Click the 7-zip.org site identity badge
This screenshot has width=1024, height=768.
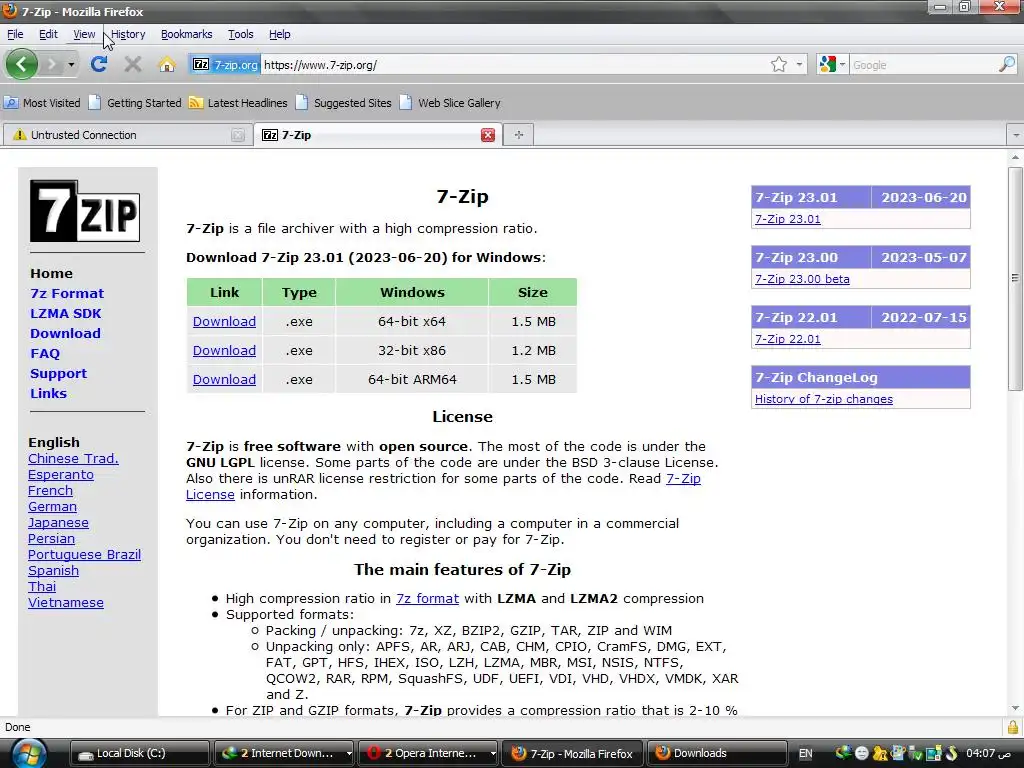click(225, 65)
